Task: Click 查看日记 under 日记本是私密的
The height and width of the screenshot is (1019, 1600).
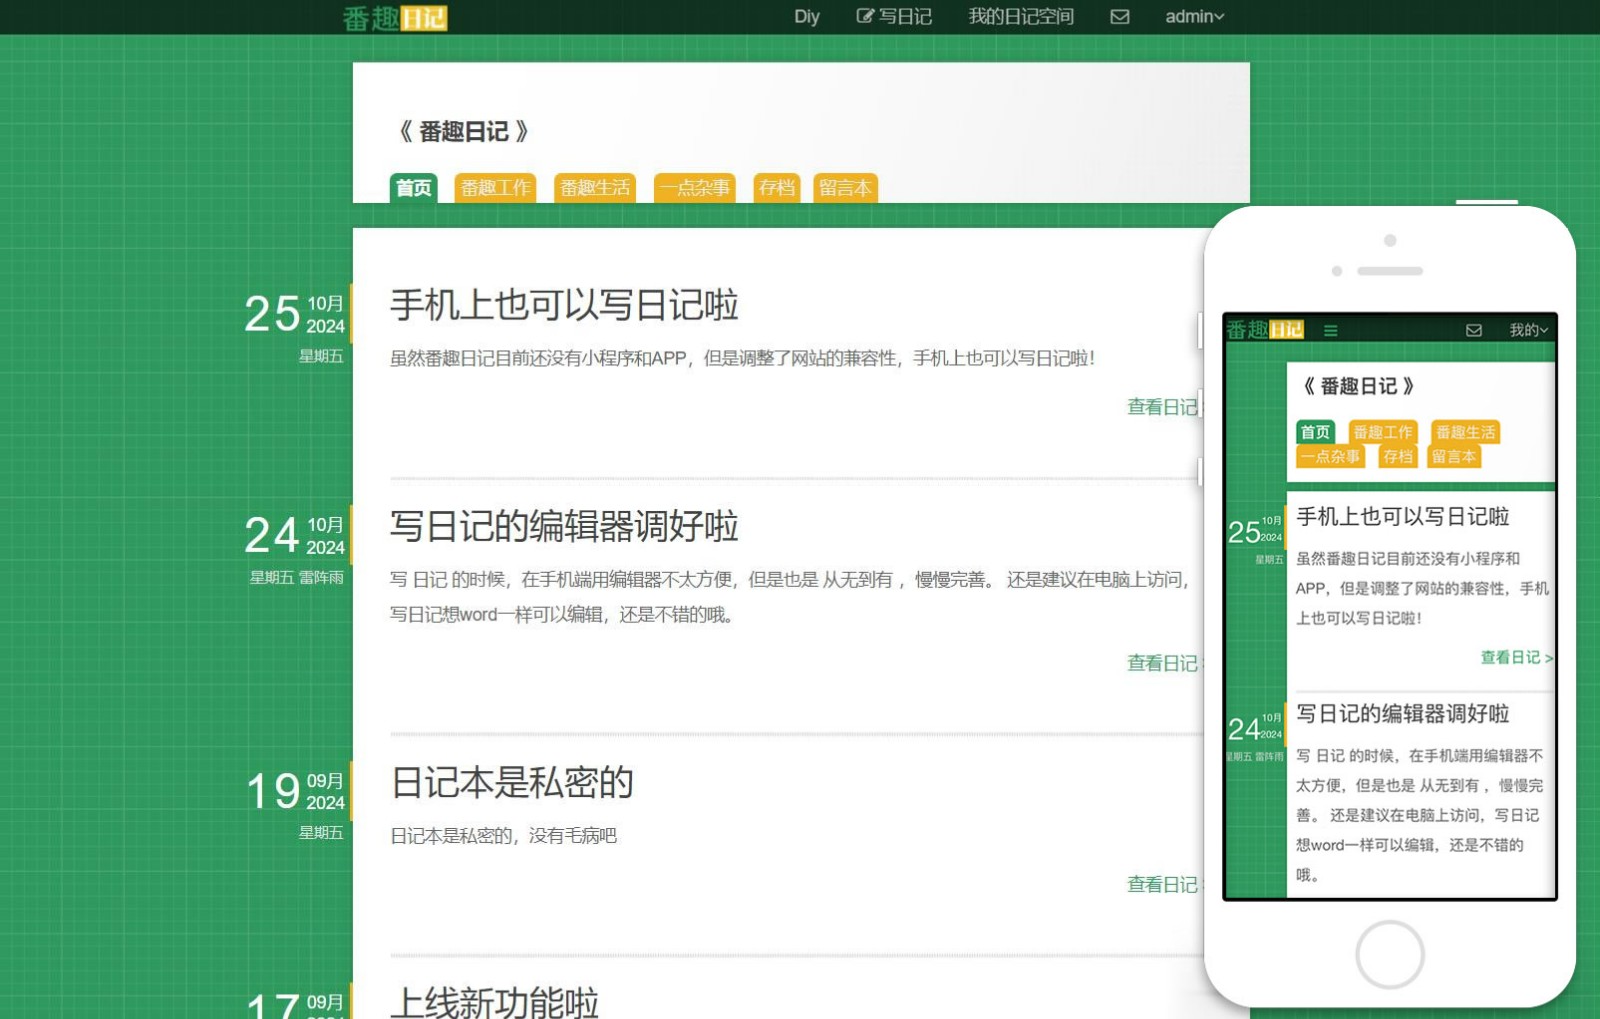Action: [1164, 884]
